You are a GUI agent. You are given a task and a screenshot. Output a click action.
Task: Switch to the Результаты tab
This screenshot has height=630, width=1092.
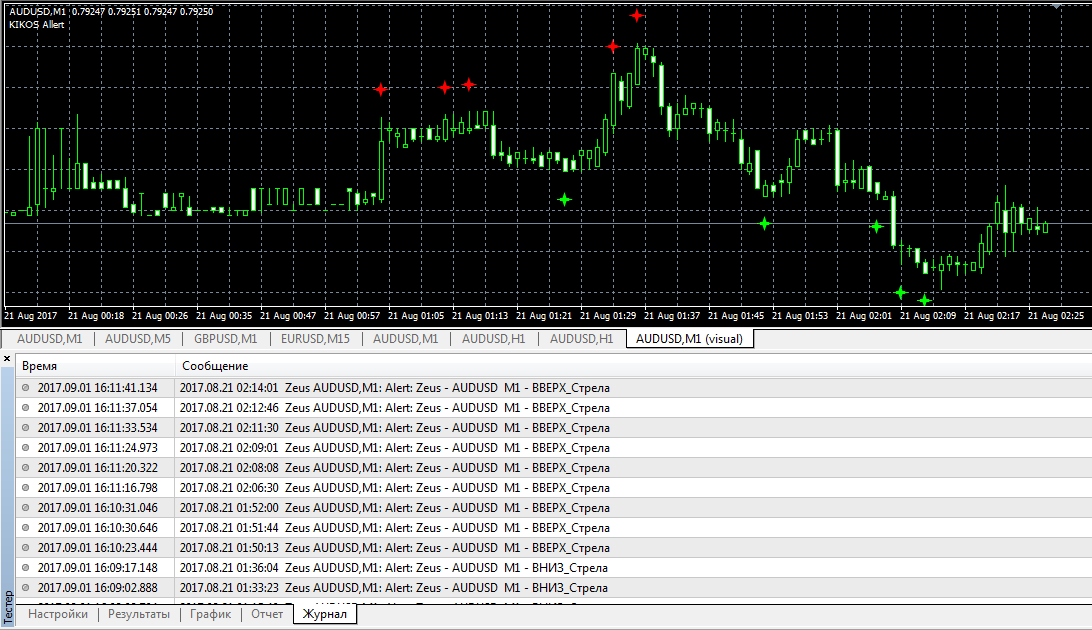tap(138, 614)
